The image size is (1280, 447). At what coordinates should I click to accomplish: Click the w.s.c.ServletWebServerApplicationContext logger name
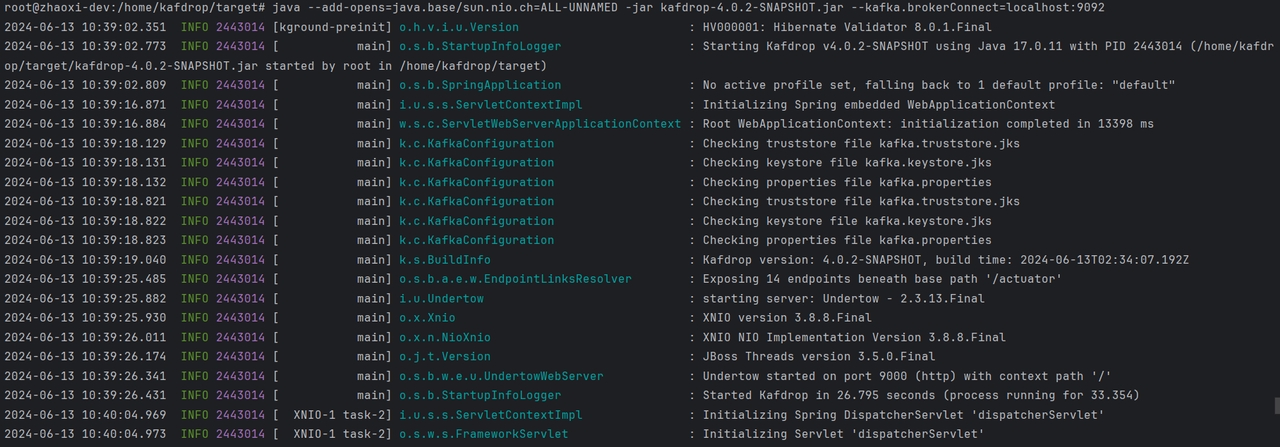(x=540, y=124)
